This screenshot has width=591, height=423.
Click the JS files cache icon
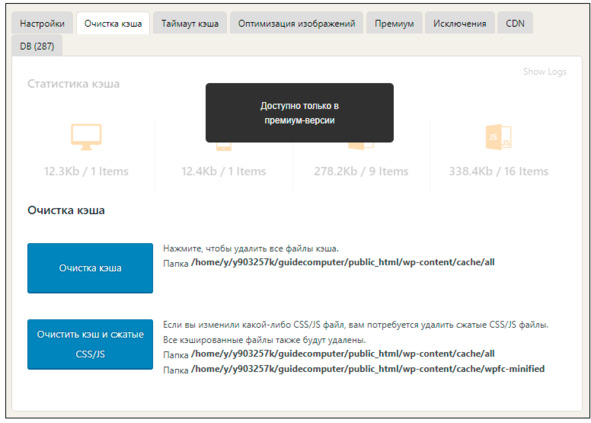pyautogui.click(x=498, y=137)
